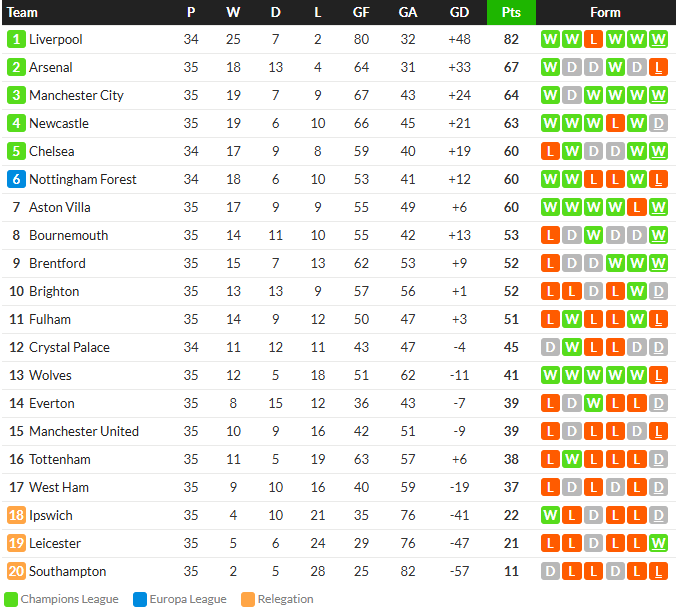The width and height of the screenshot is (678, 615).
Task: Sort table by GD column header
Action: click(459, 13)
